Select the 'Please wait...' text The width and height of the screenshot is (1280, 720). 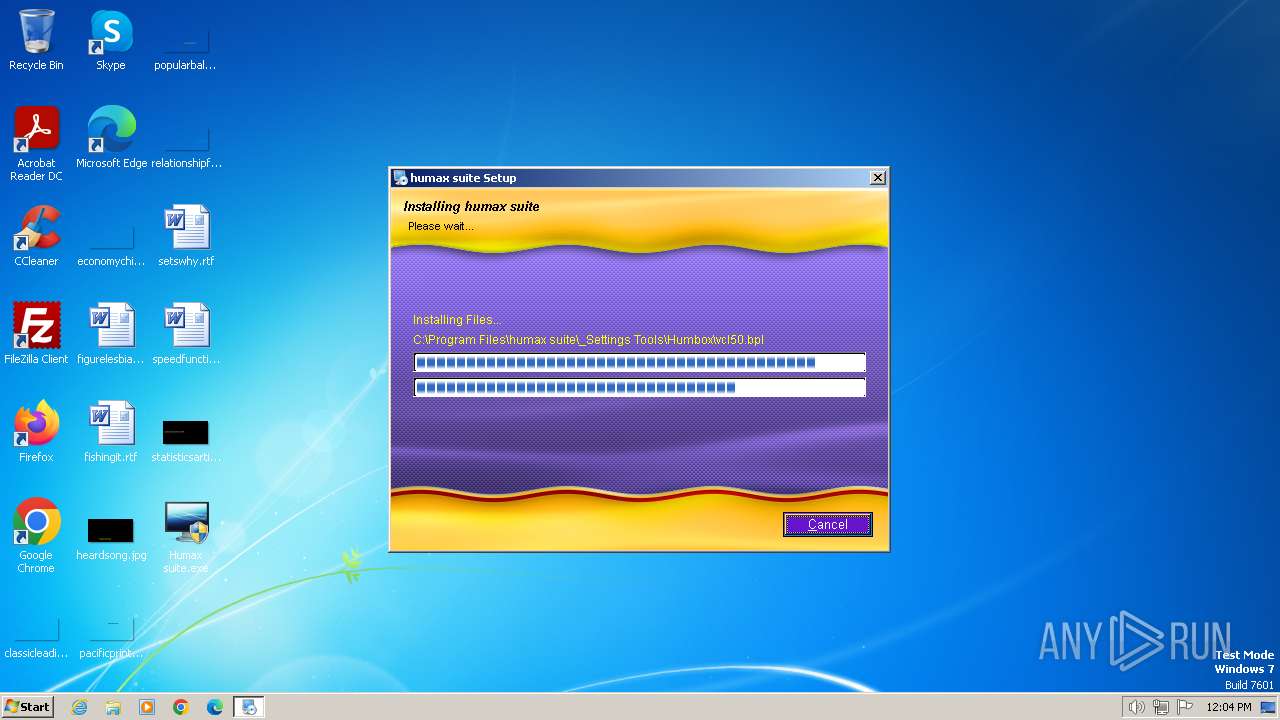(x=441, y=226)
